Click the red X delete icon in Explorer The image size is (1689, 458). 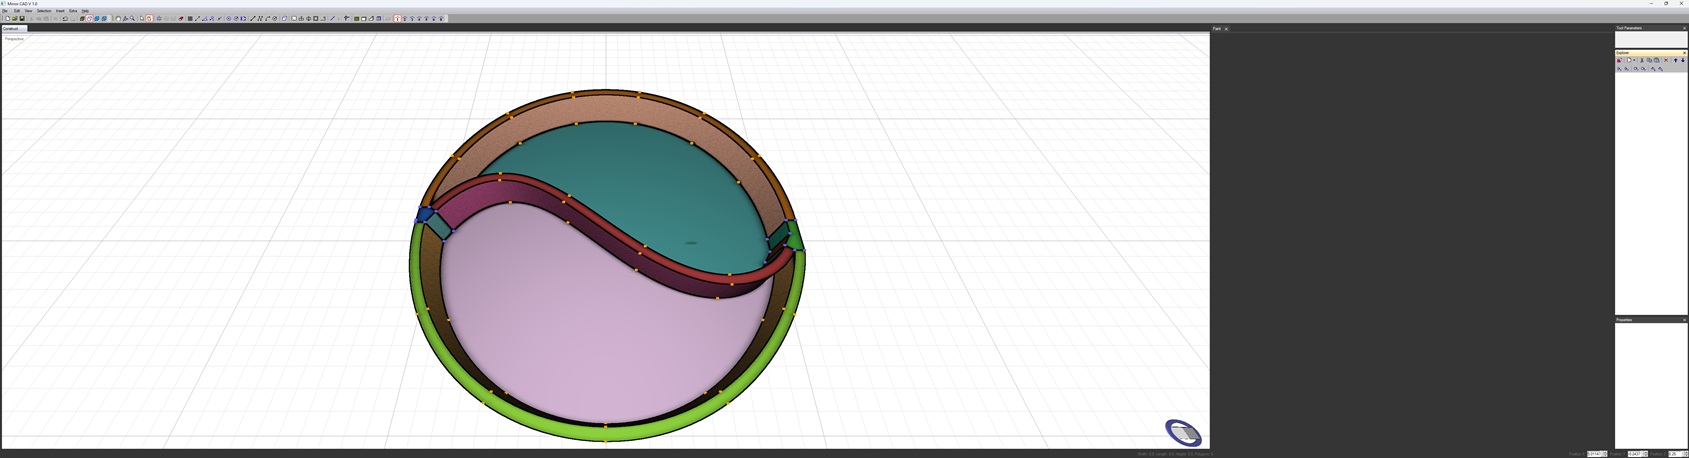point(1666,60)
